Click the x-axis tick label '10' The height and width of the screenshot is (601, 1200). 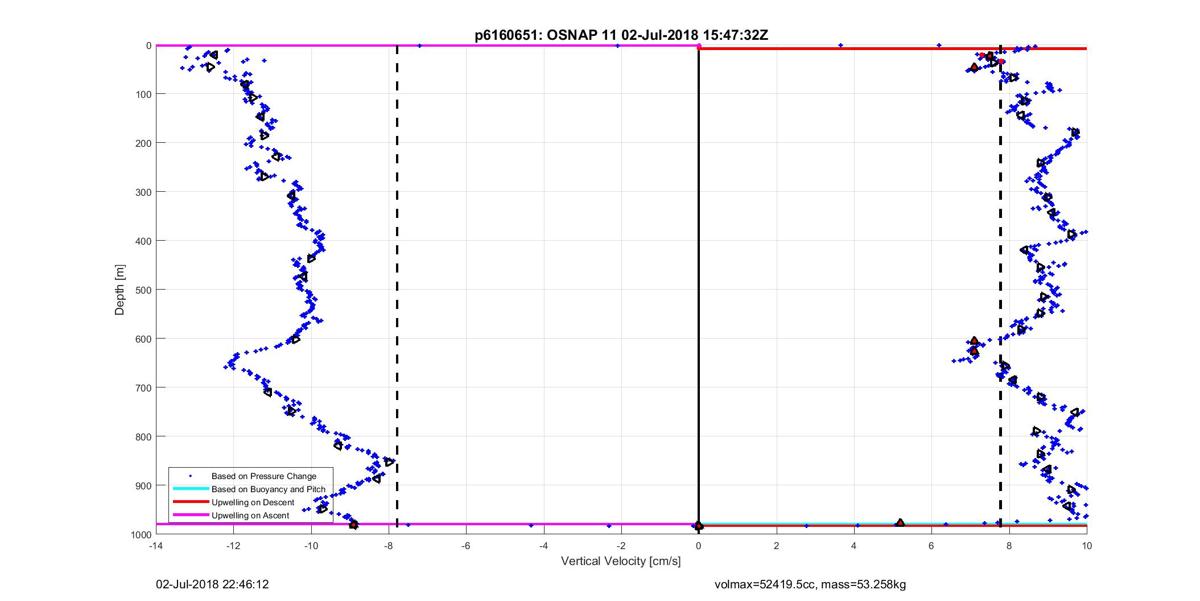[1086, 546]
